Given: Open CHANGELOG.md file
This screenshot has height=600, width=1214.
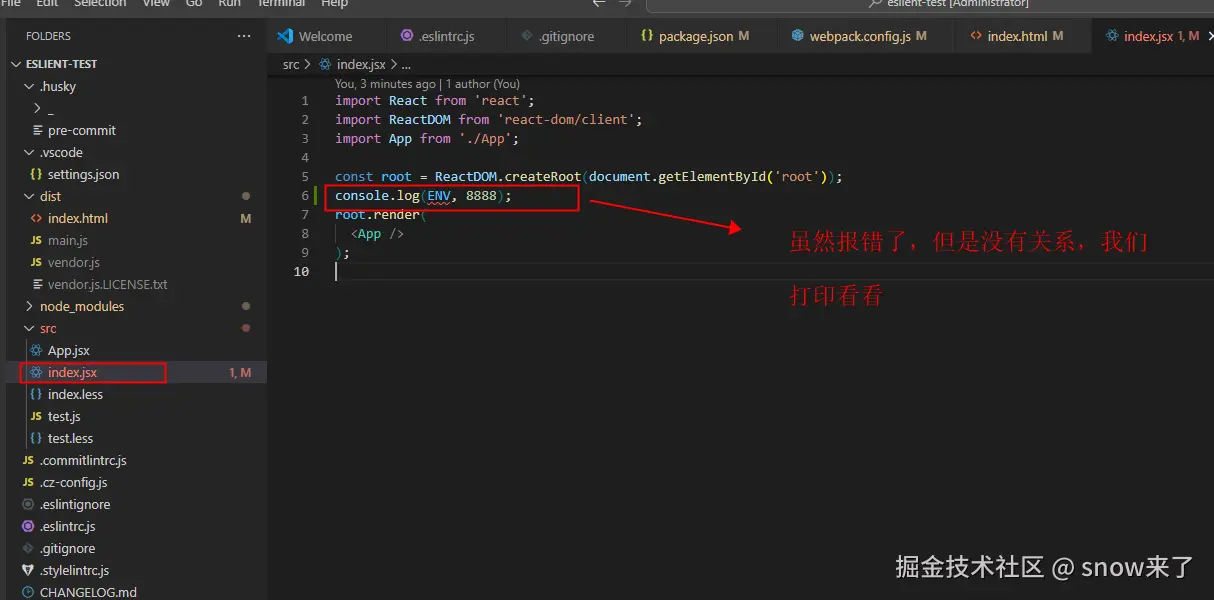Looking at the screenshot, I should [88, 592].
